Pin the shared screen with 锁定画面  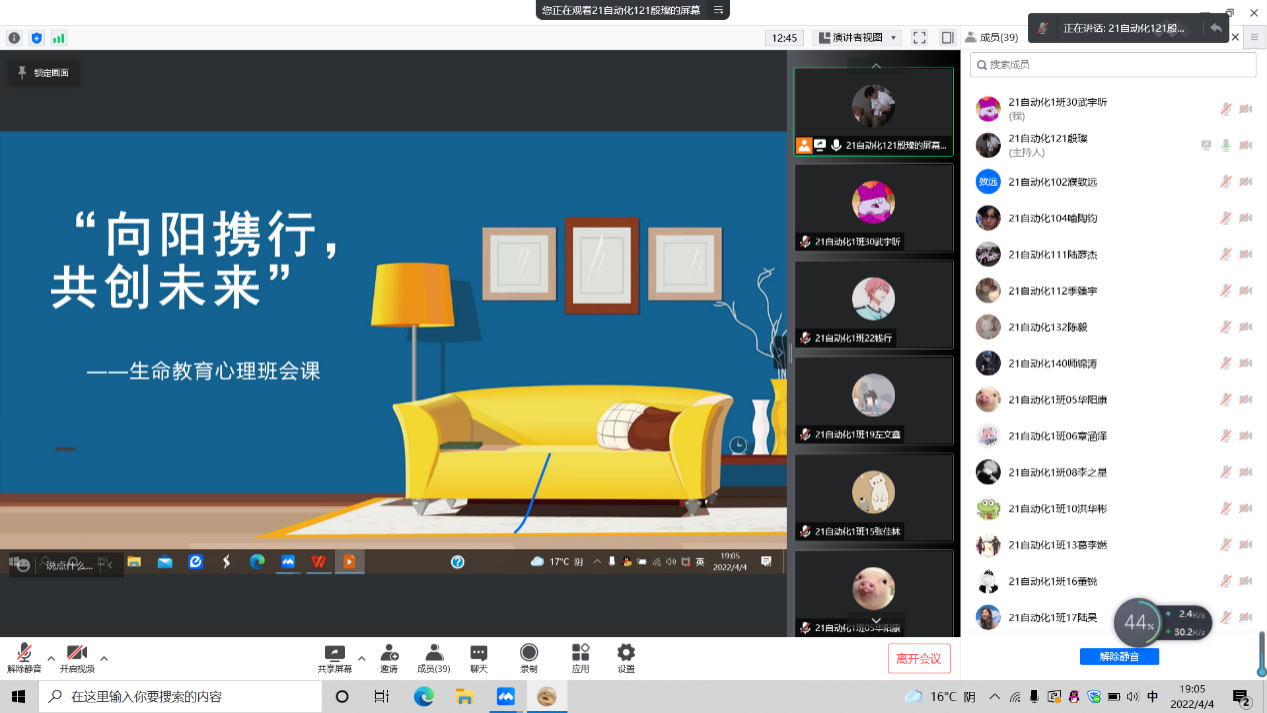pos(43,73)
